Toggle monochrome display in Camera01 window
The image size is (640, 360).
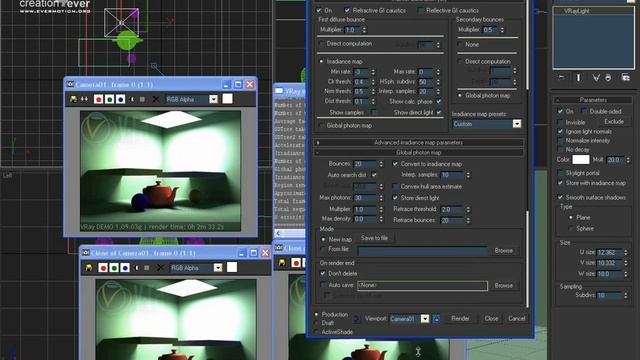click(142, 99)
